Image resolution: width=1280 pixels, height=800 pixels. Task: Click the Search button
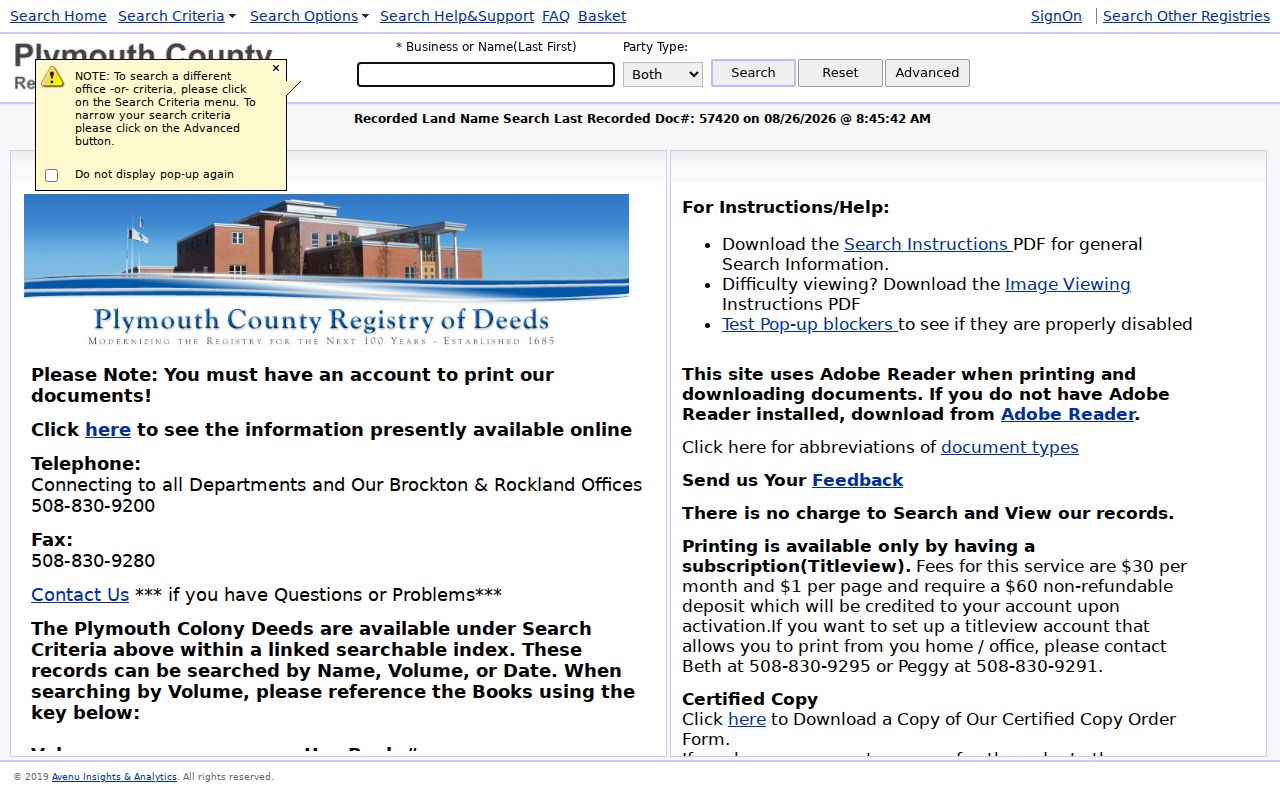click(x=753, y=73)
